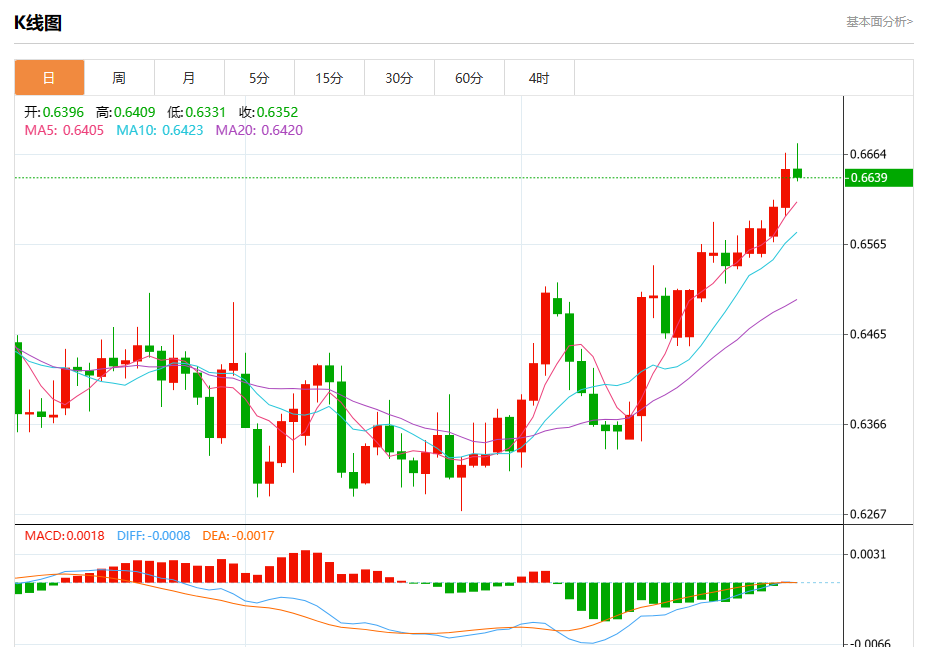Image resolution: width=949 pixels, height=647 pixels.
Task: Switch to the 月 monthly tab
Action: coord(189,77)
